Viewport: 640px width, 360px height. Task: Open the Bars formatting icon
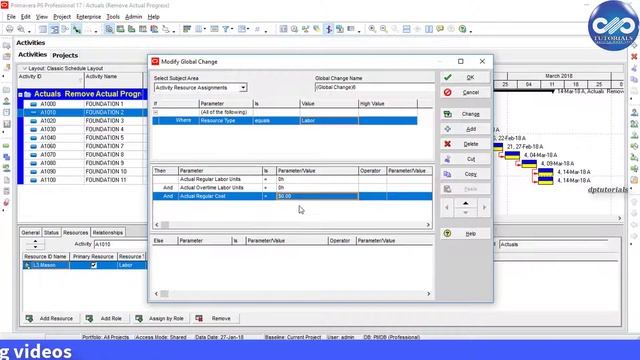[x=187, y=29]
